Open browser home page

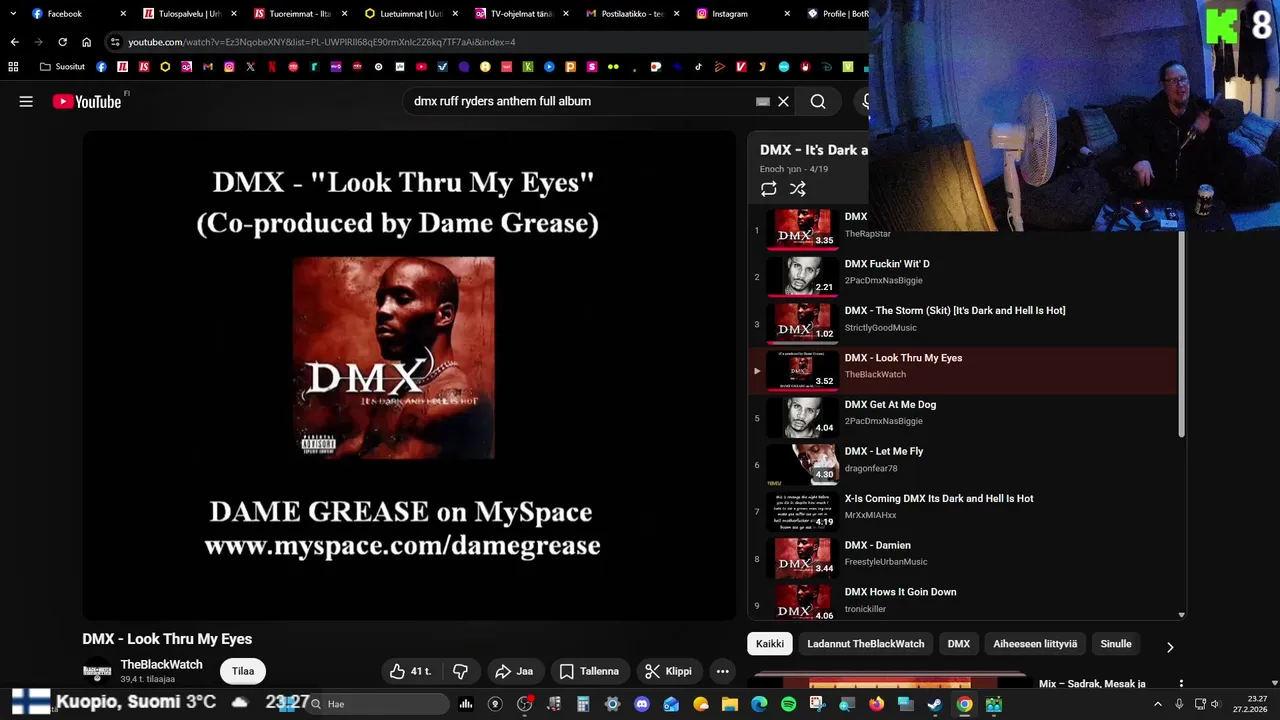point(86,42)
